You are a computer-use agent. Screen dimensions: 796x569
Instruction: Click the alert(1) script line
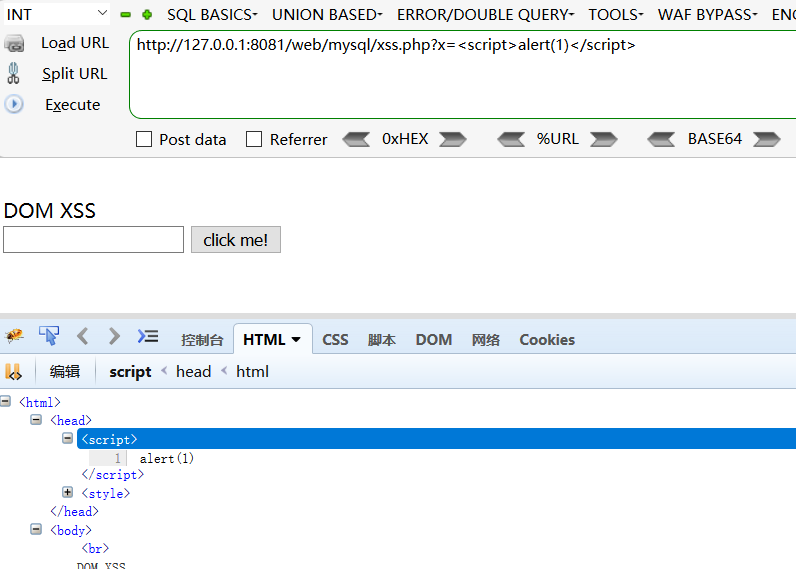click(x=167, y=458)
